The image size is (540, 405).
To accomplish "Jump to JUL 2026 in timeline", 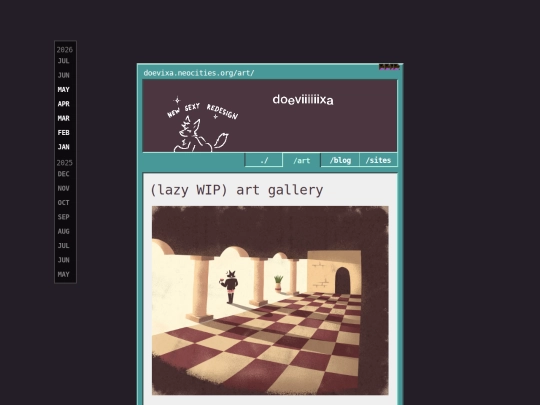I will click(x=64, y=61).
